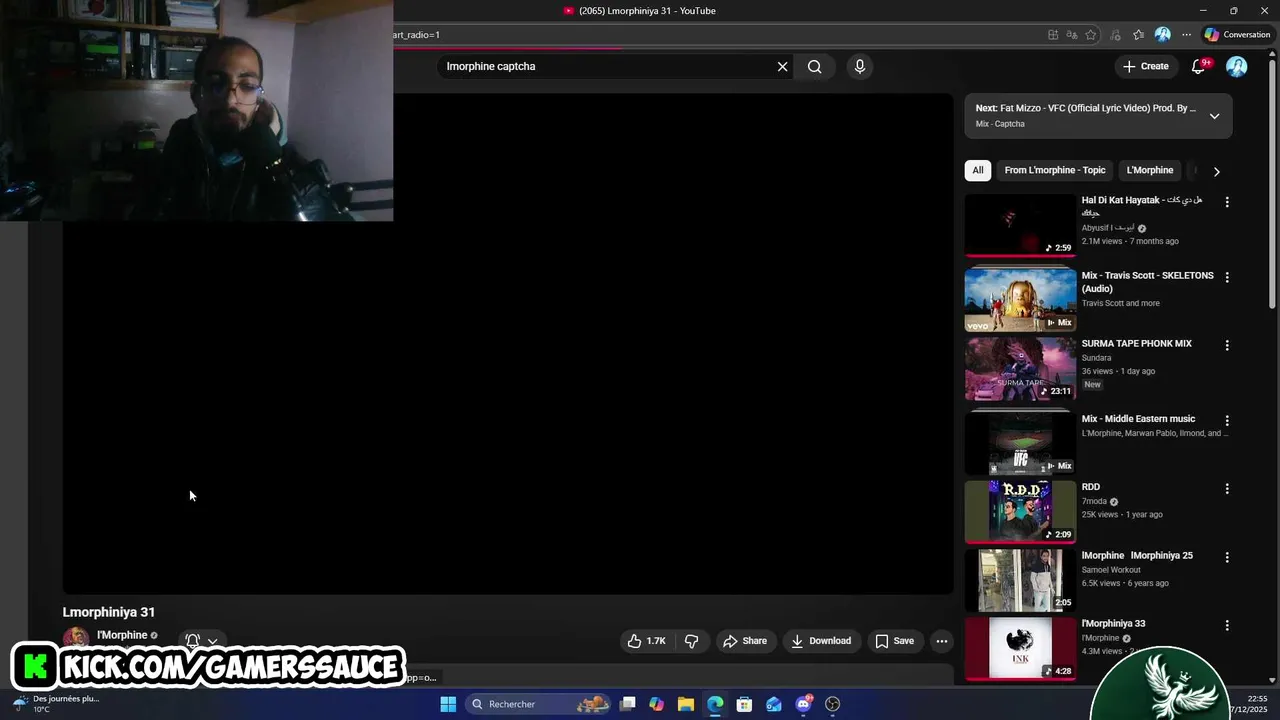Open Edge settings and more menu
The width and height of the screenshot is (1280, 720).
[x=1186, y=35]
